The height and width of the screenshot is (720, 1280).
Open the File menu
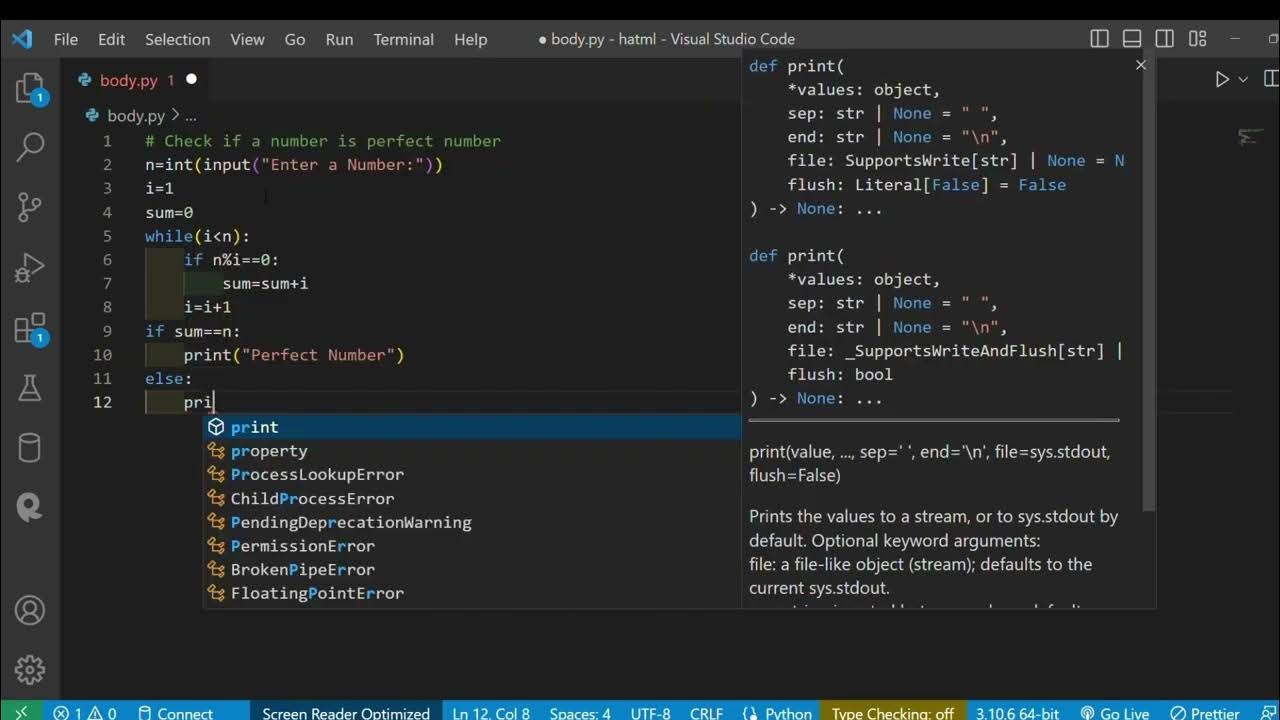[66, 39]
